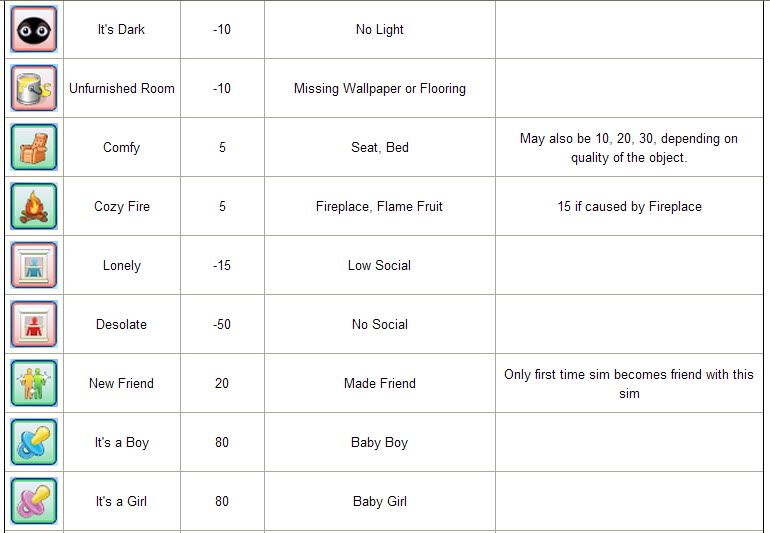Click the New Friend two people icon

34,383
